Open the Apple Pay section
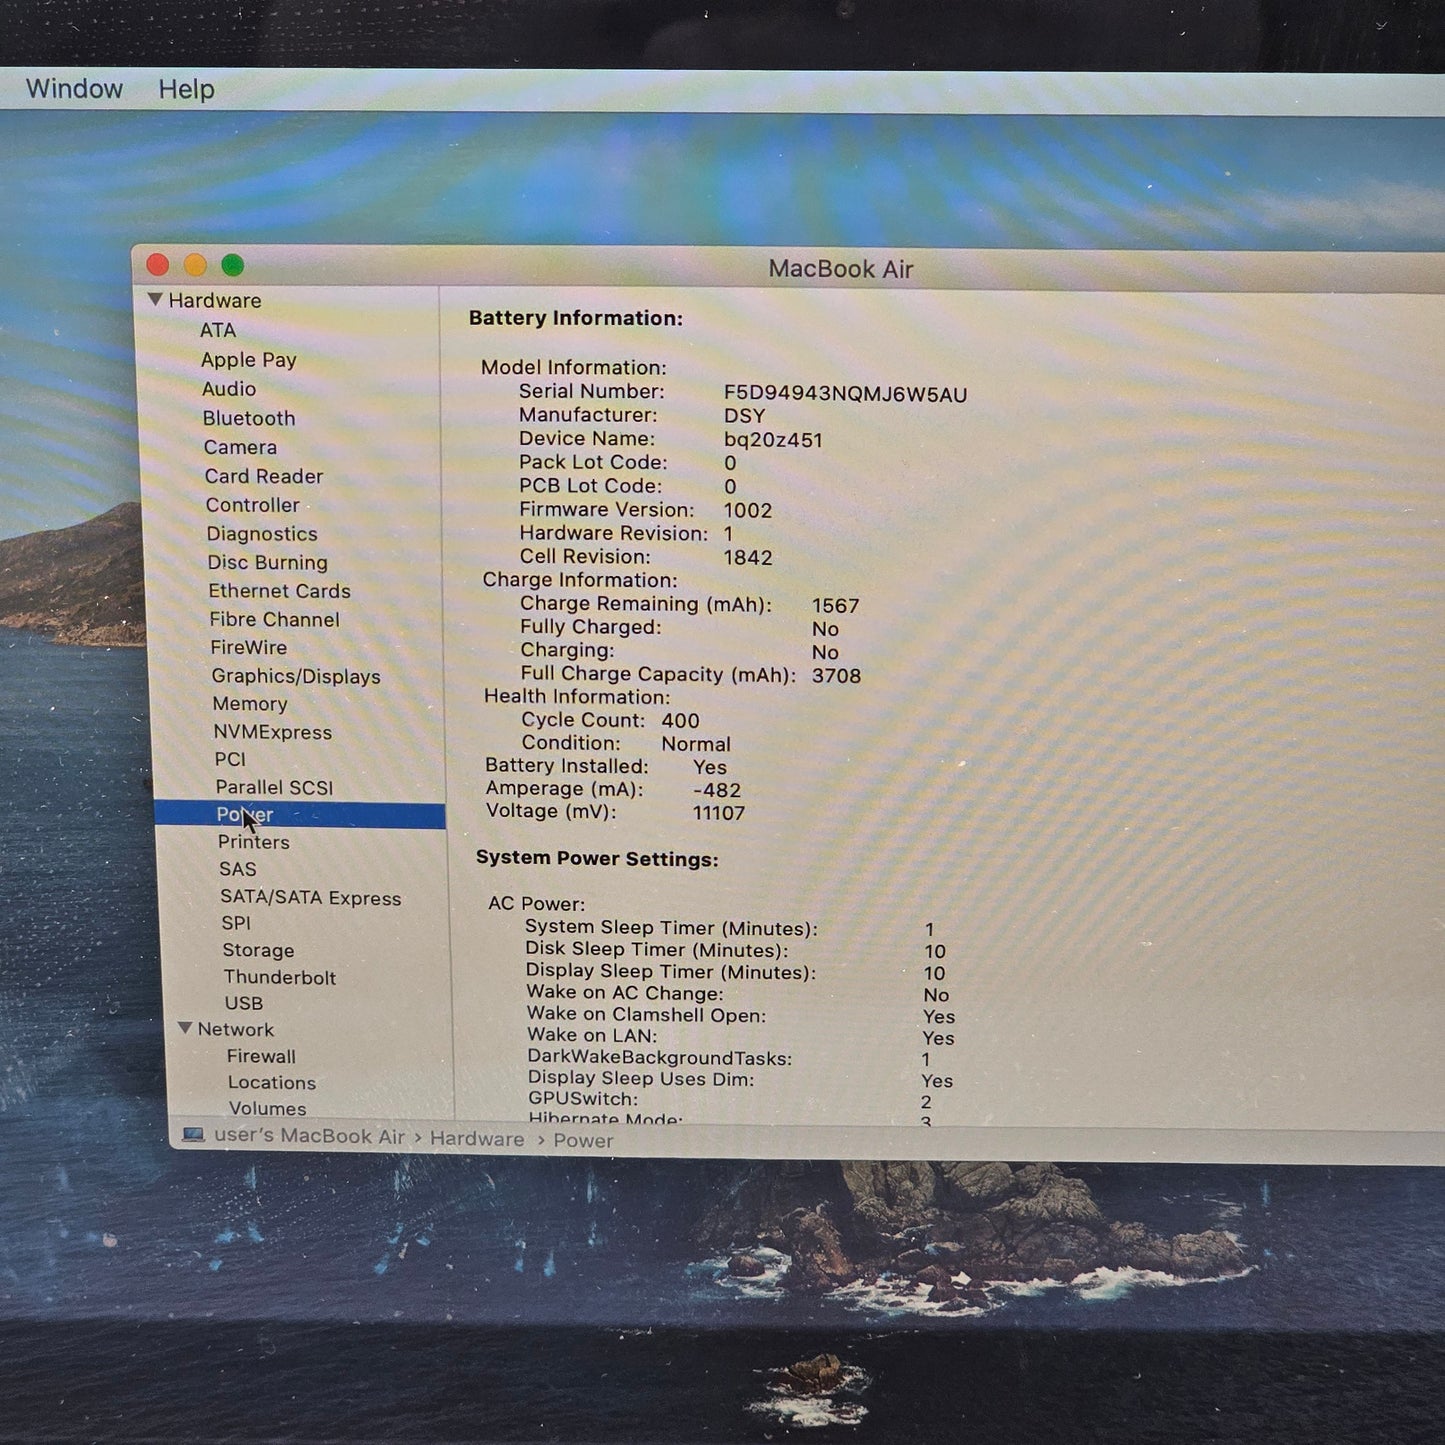 249,359
